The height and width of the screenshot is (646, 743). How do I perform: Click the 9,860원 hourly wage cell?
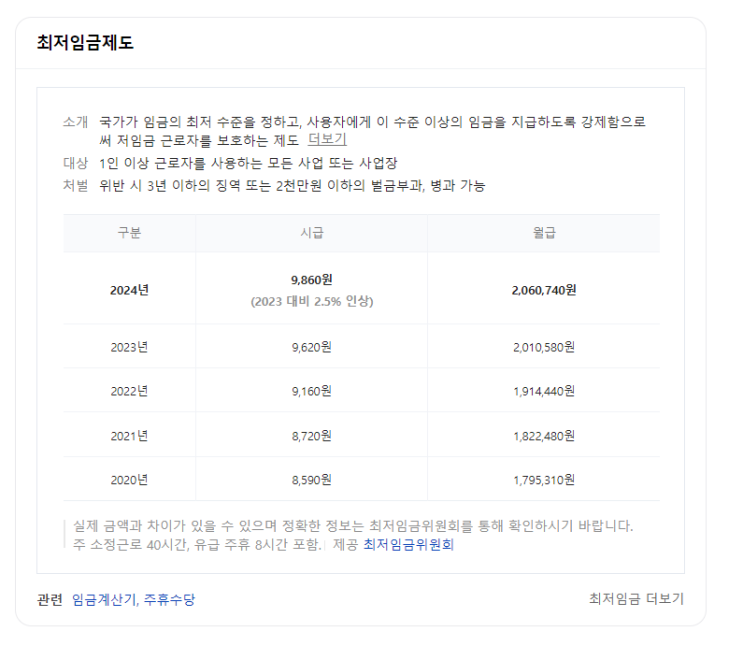click(312, 280)
